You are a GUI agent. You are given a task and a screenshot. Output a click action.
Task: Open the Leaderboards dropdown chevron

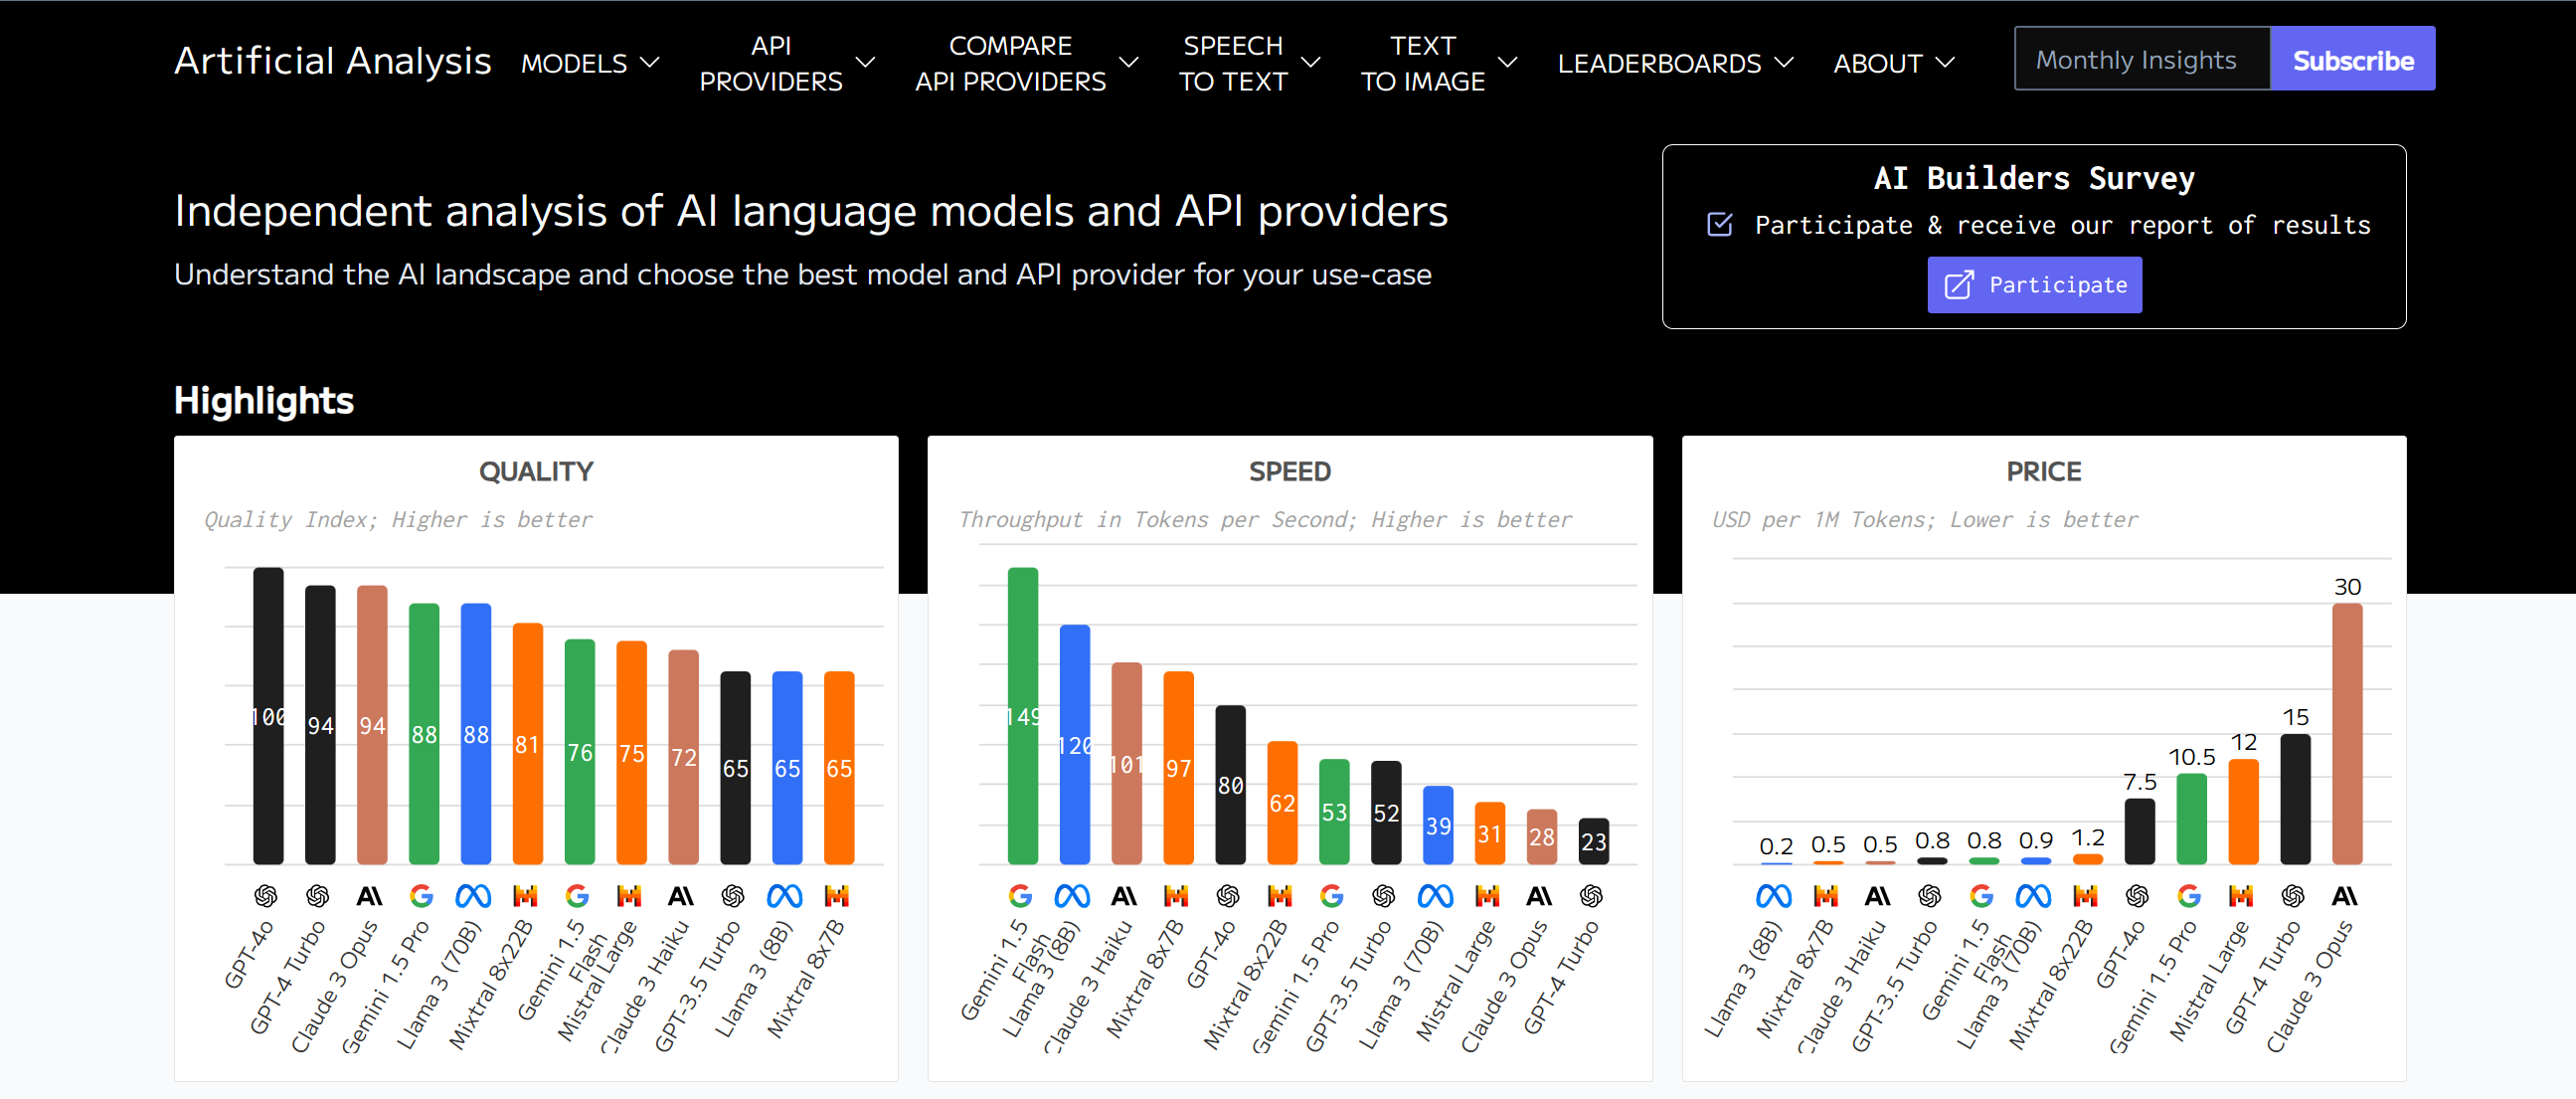(1784, 63)
